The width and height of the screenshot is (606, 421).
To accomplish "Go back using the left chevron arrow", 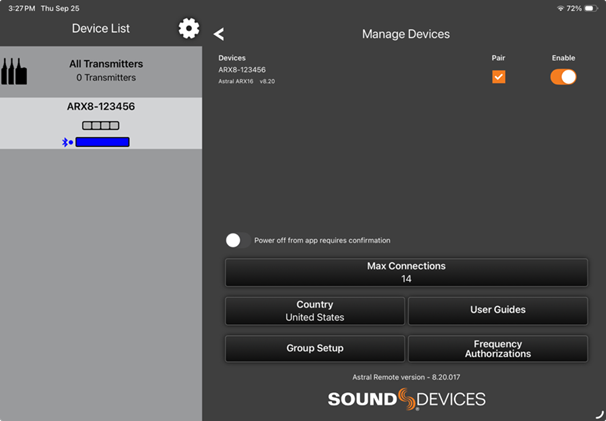I will (x=219, y=34).
